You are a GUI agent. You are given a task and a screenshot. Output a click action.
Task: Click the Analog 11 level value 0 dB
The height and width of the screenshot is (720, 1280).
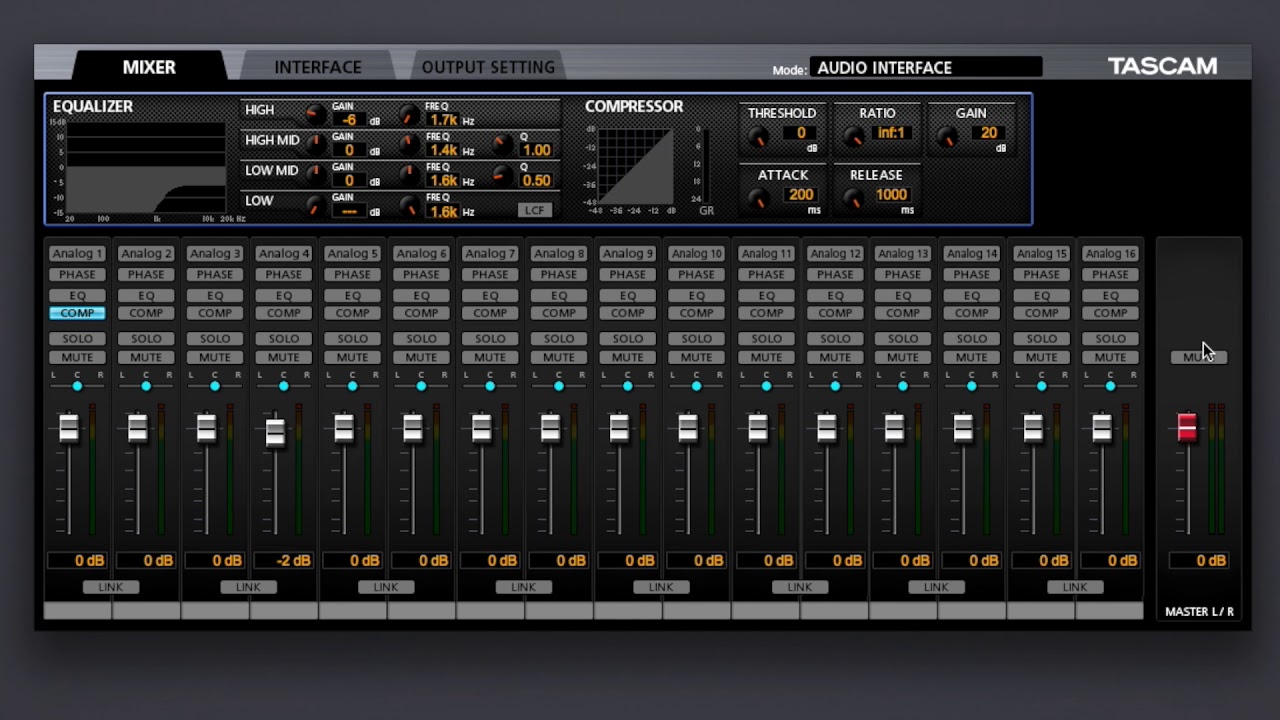(x=766, y=561)
